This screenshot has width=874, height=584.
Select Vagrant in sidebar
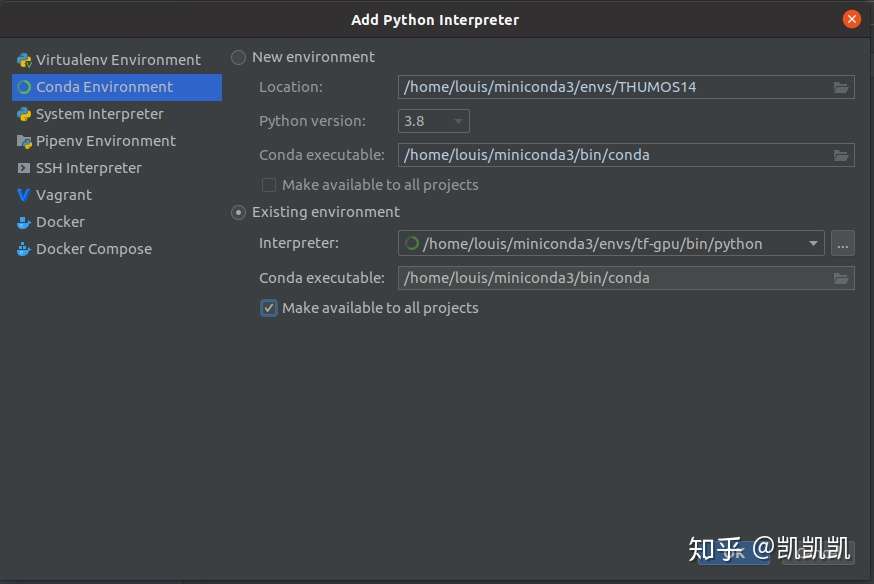(117, 195)
